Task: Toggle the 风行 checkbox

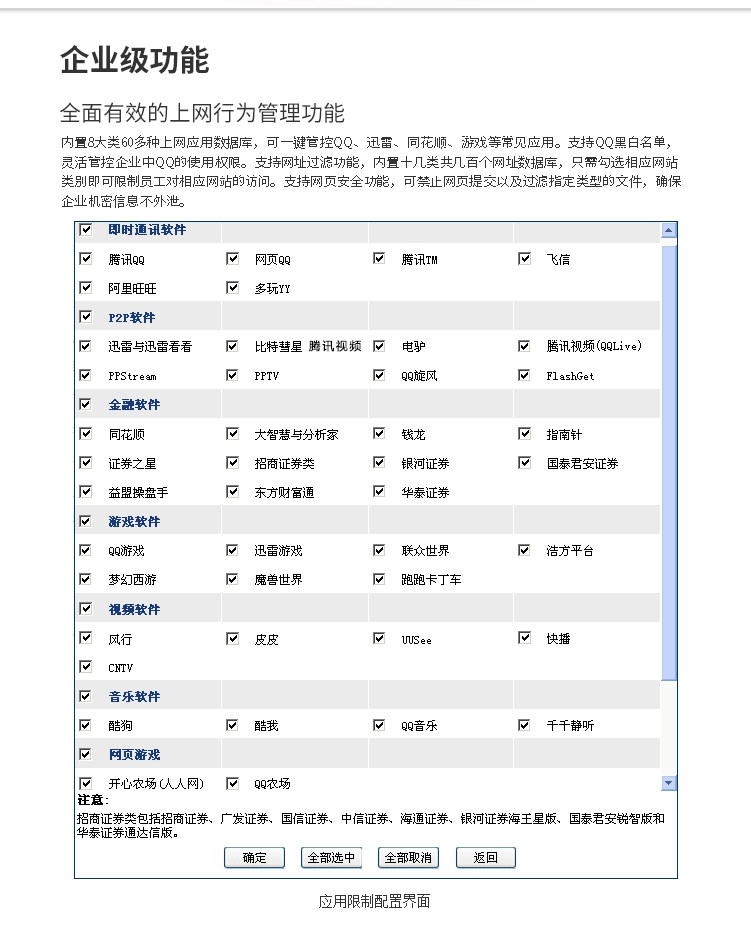Action: tap(86, 638)
